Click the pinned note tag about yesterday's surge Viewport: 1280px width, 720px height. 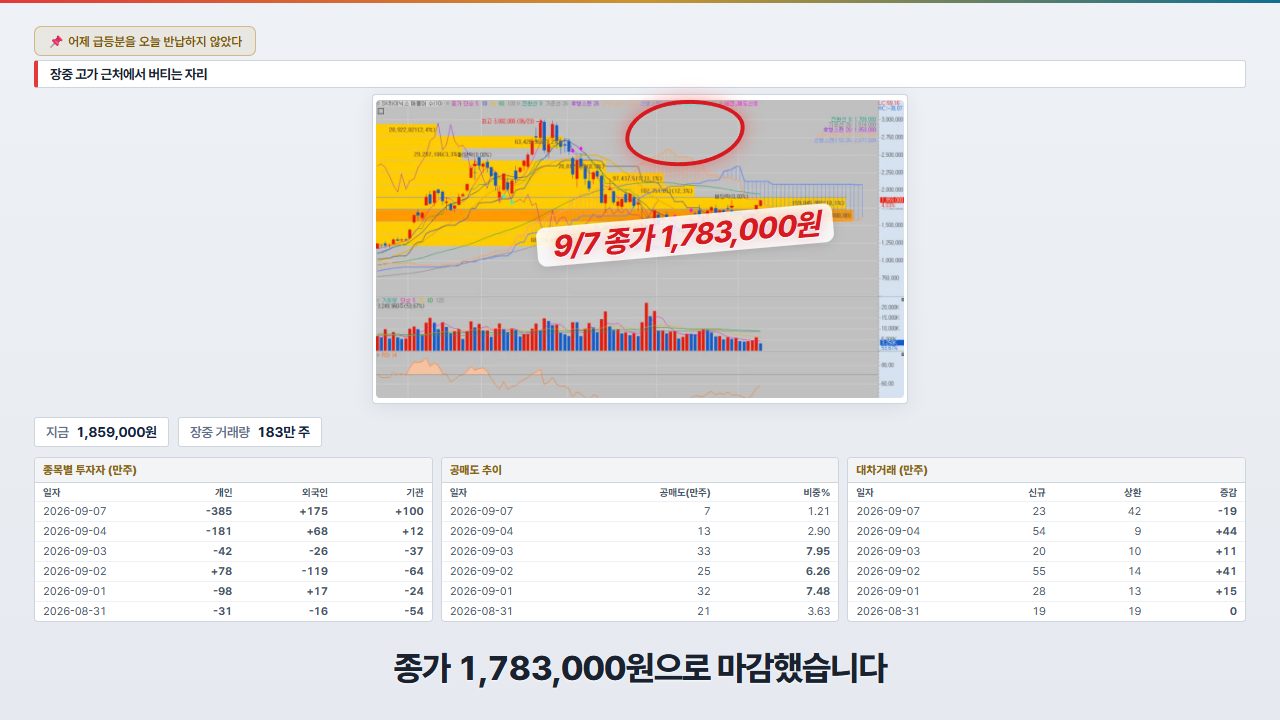(145, 41)
